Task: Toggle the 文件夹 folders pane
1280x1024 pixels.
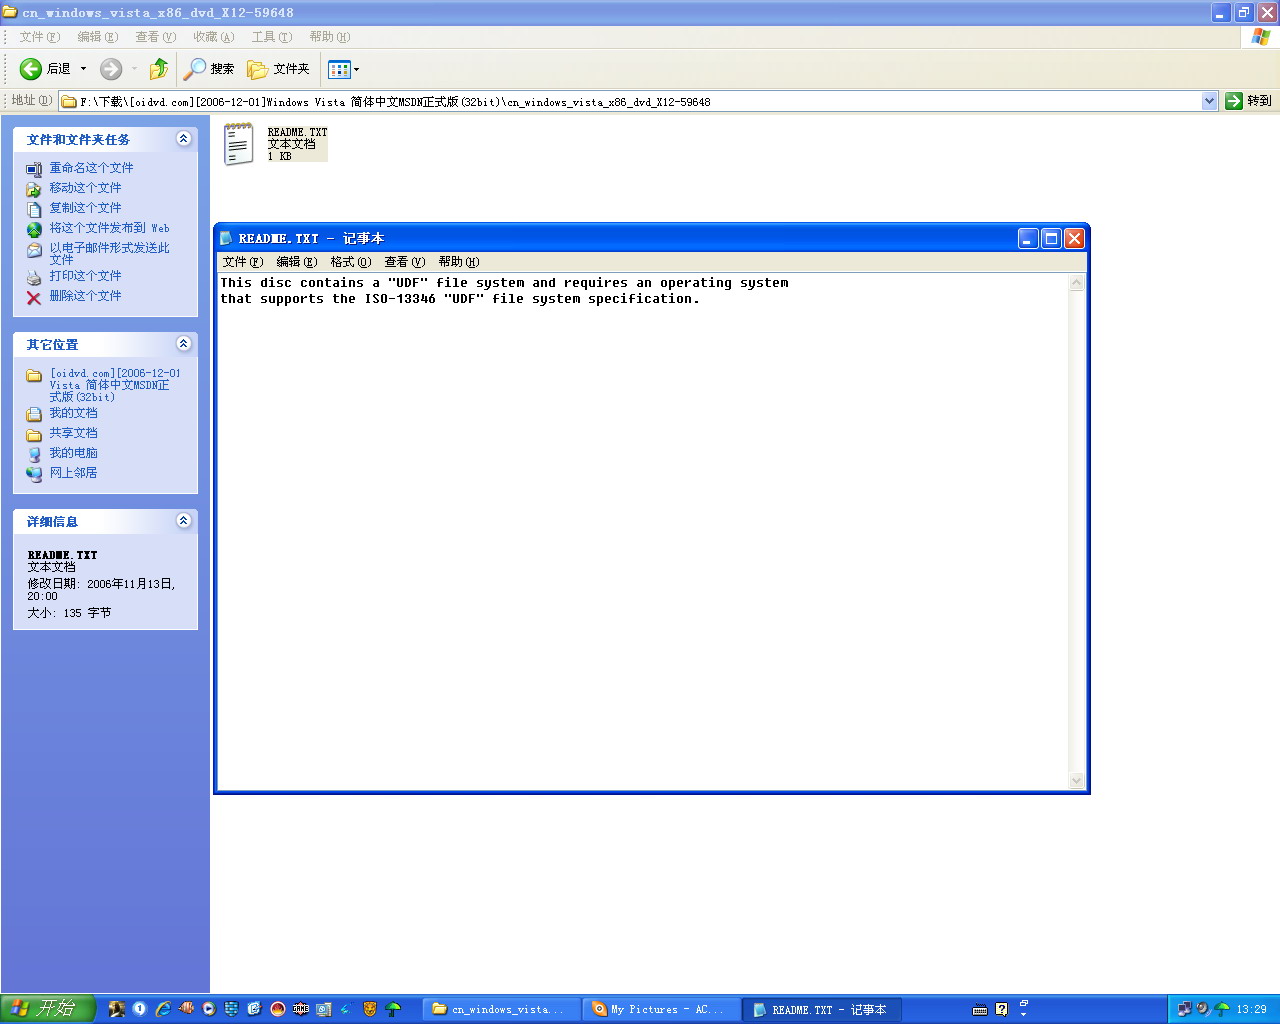Action: (x=278, y=69)
